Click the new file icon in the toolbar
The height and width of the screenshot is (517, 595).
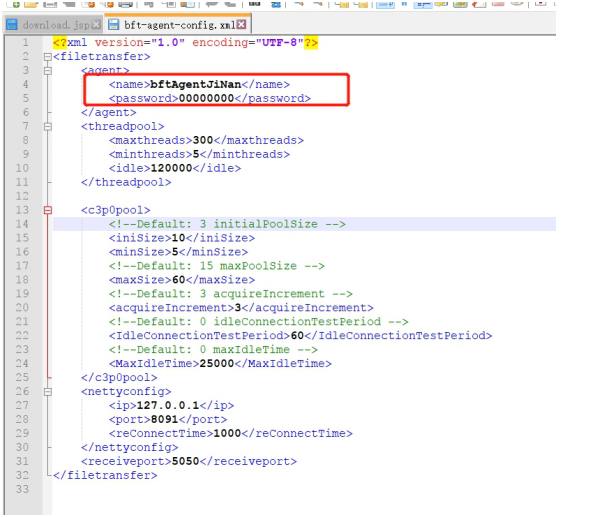[x=14, y=4]
